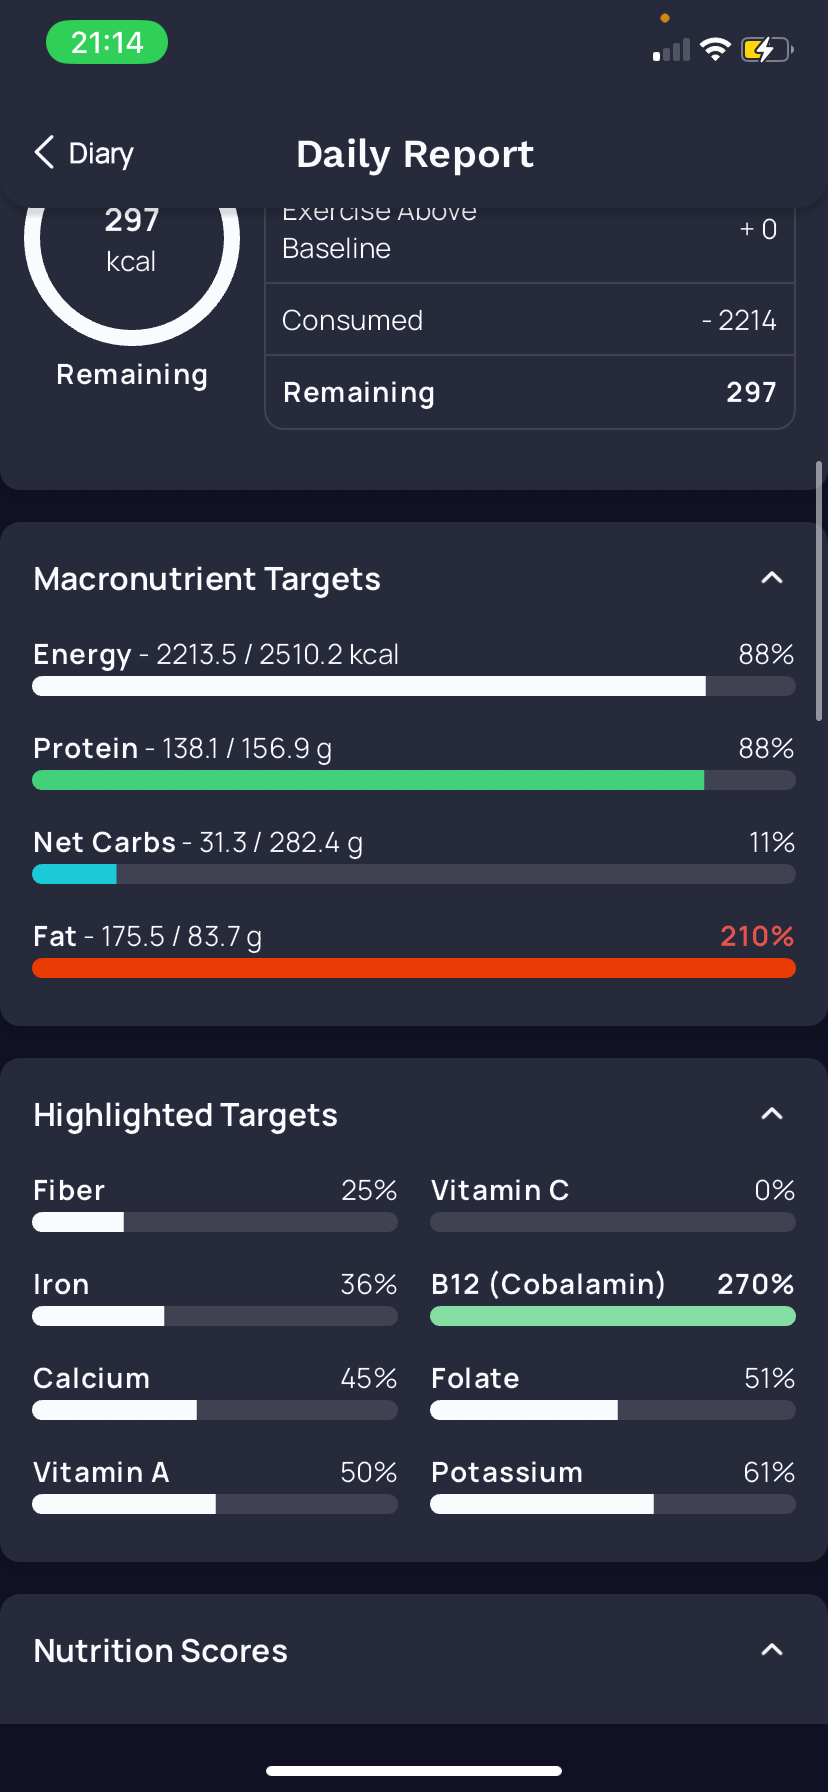Tap the green 21:14 time pill
Viewport: 828px width, 1792px height.
[107, 43]
